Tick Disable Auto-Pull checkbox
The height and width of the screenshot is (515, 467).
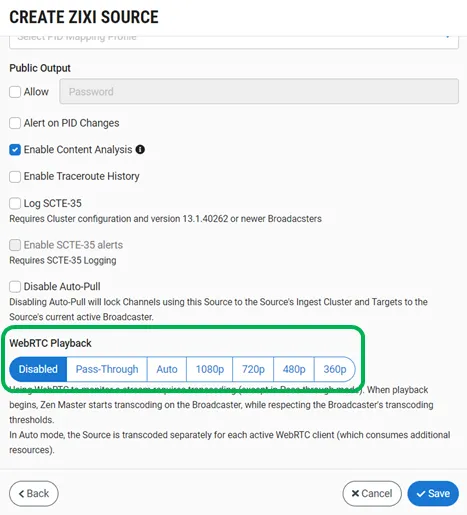(15, 286)
